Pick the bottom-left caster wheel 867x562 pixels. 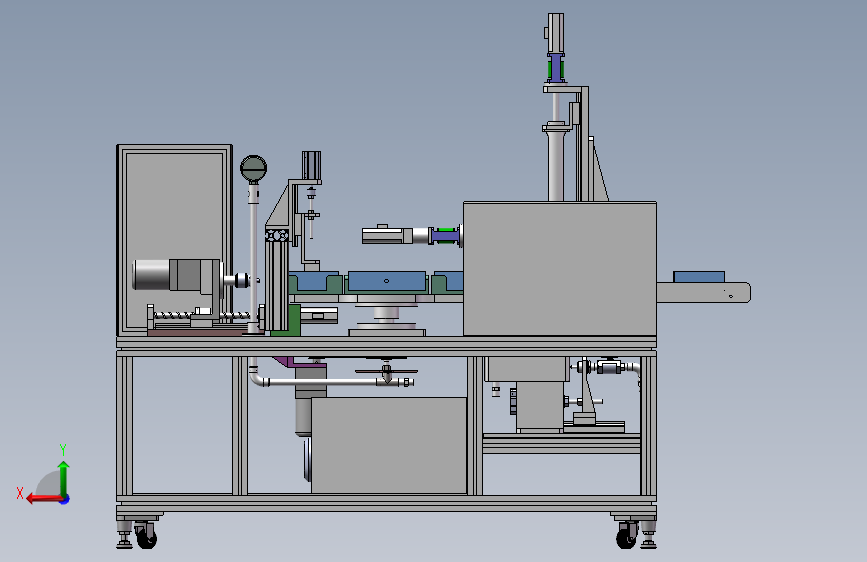click(x=146, y=537)
